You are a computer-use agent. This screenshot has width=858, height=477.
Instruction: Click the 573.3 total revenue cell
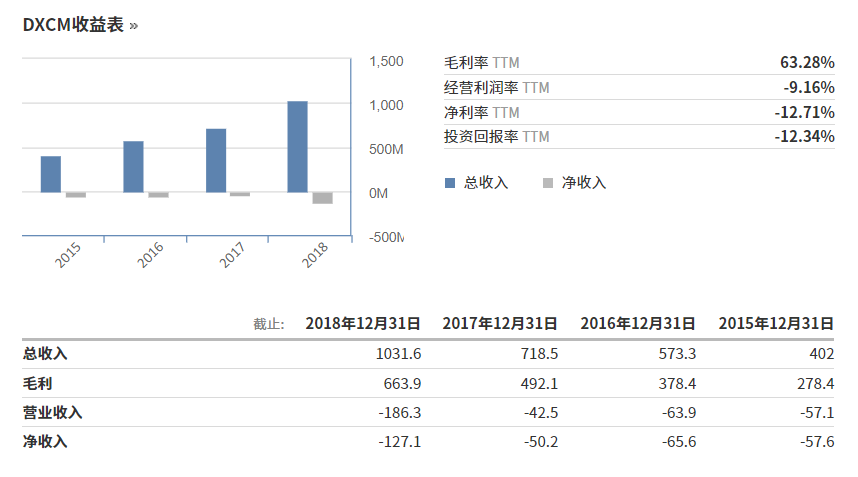pos(677,354)
